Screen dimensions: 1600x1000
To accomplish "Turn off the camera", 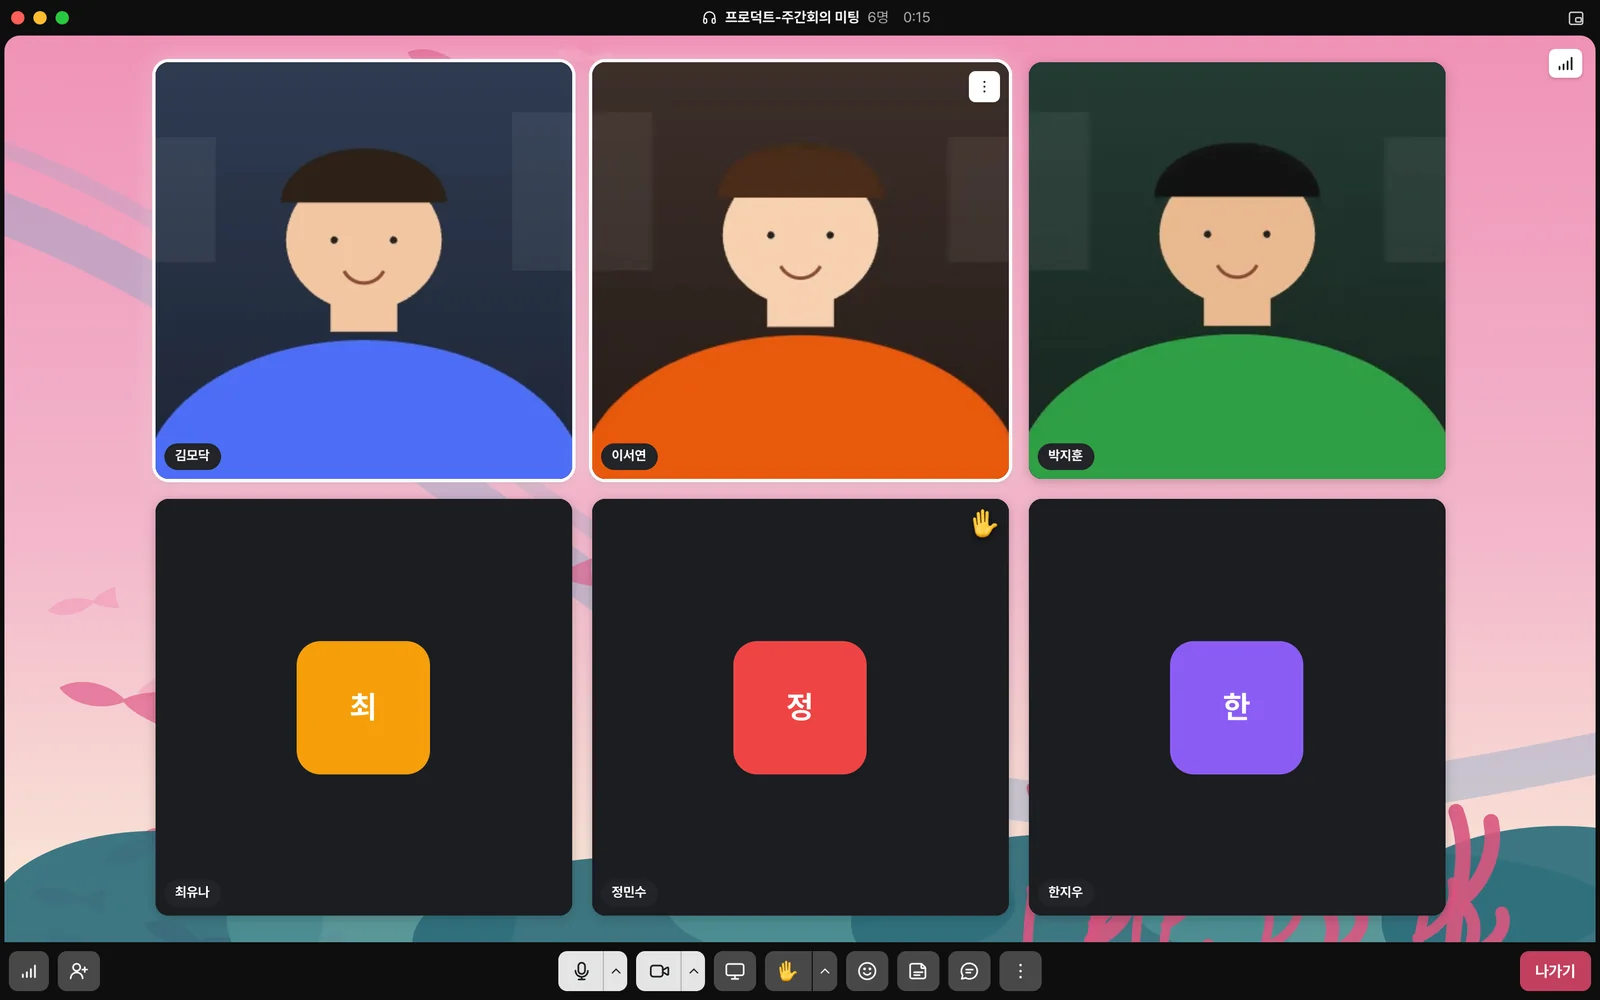I will pos(659,971).
